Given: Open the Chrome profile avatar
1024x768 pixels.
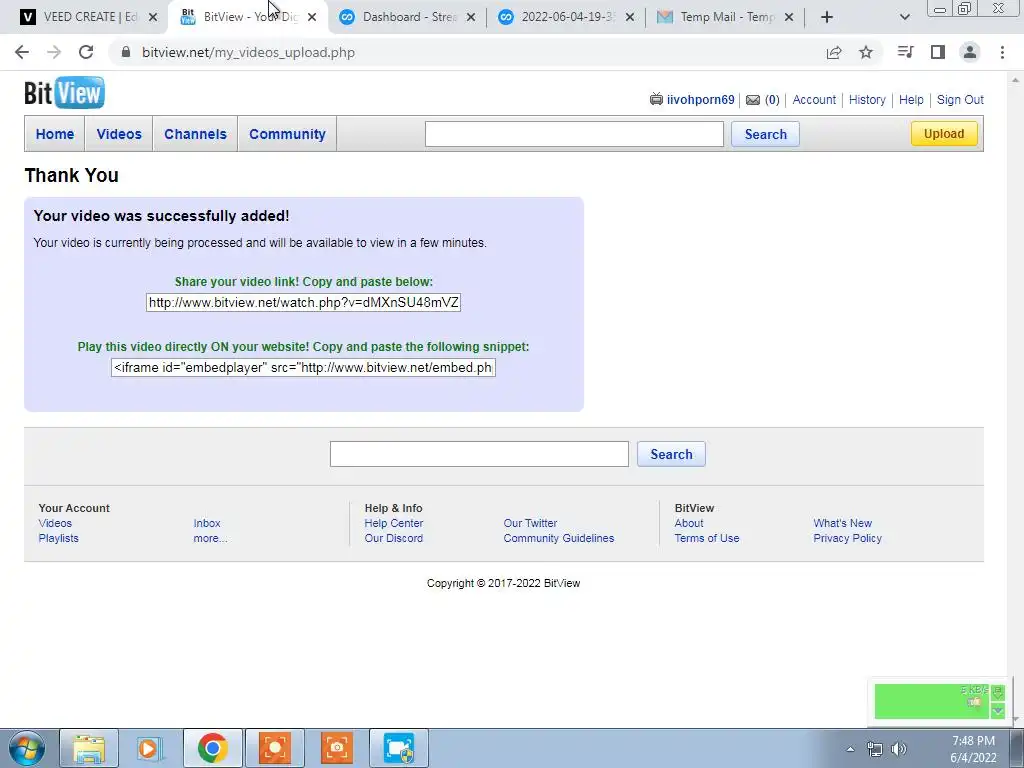Looking at the screenshot, I should tap(970, 52).
